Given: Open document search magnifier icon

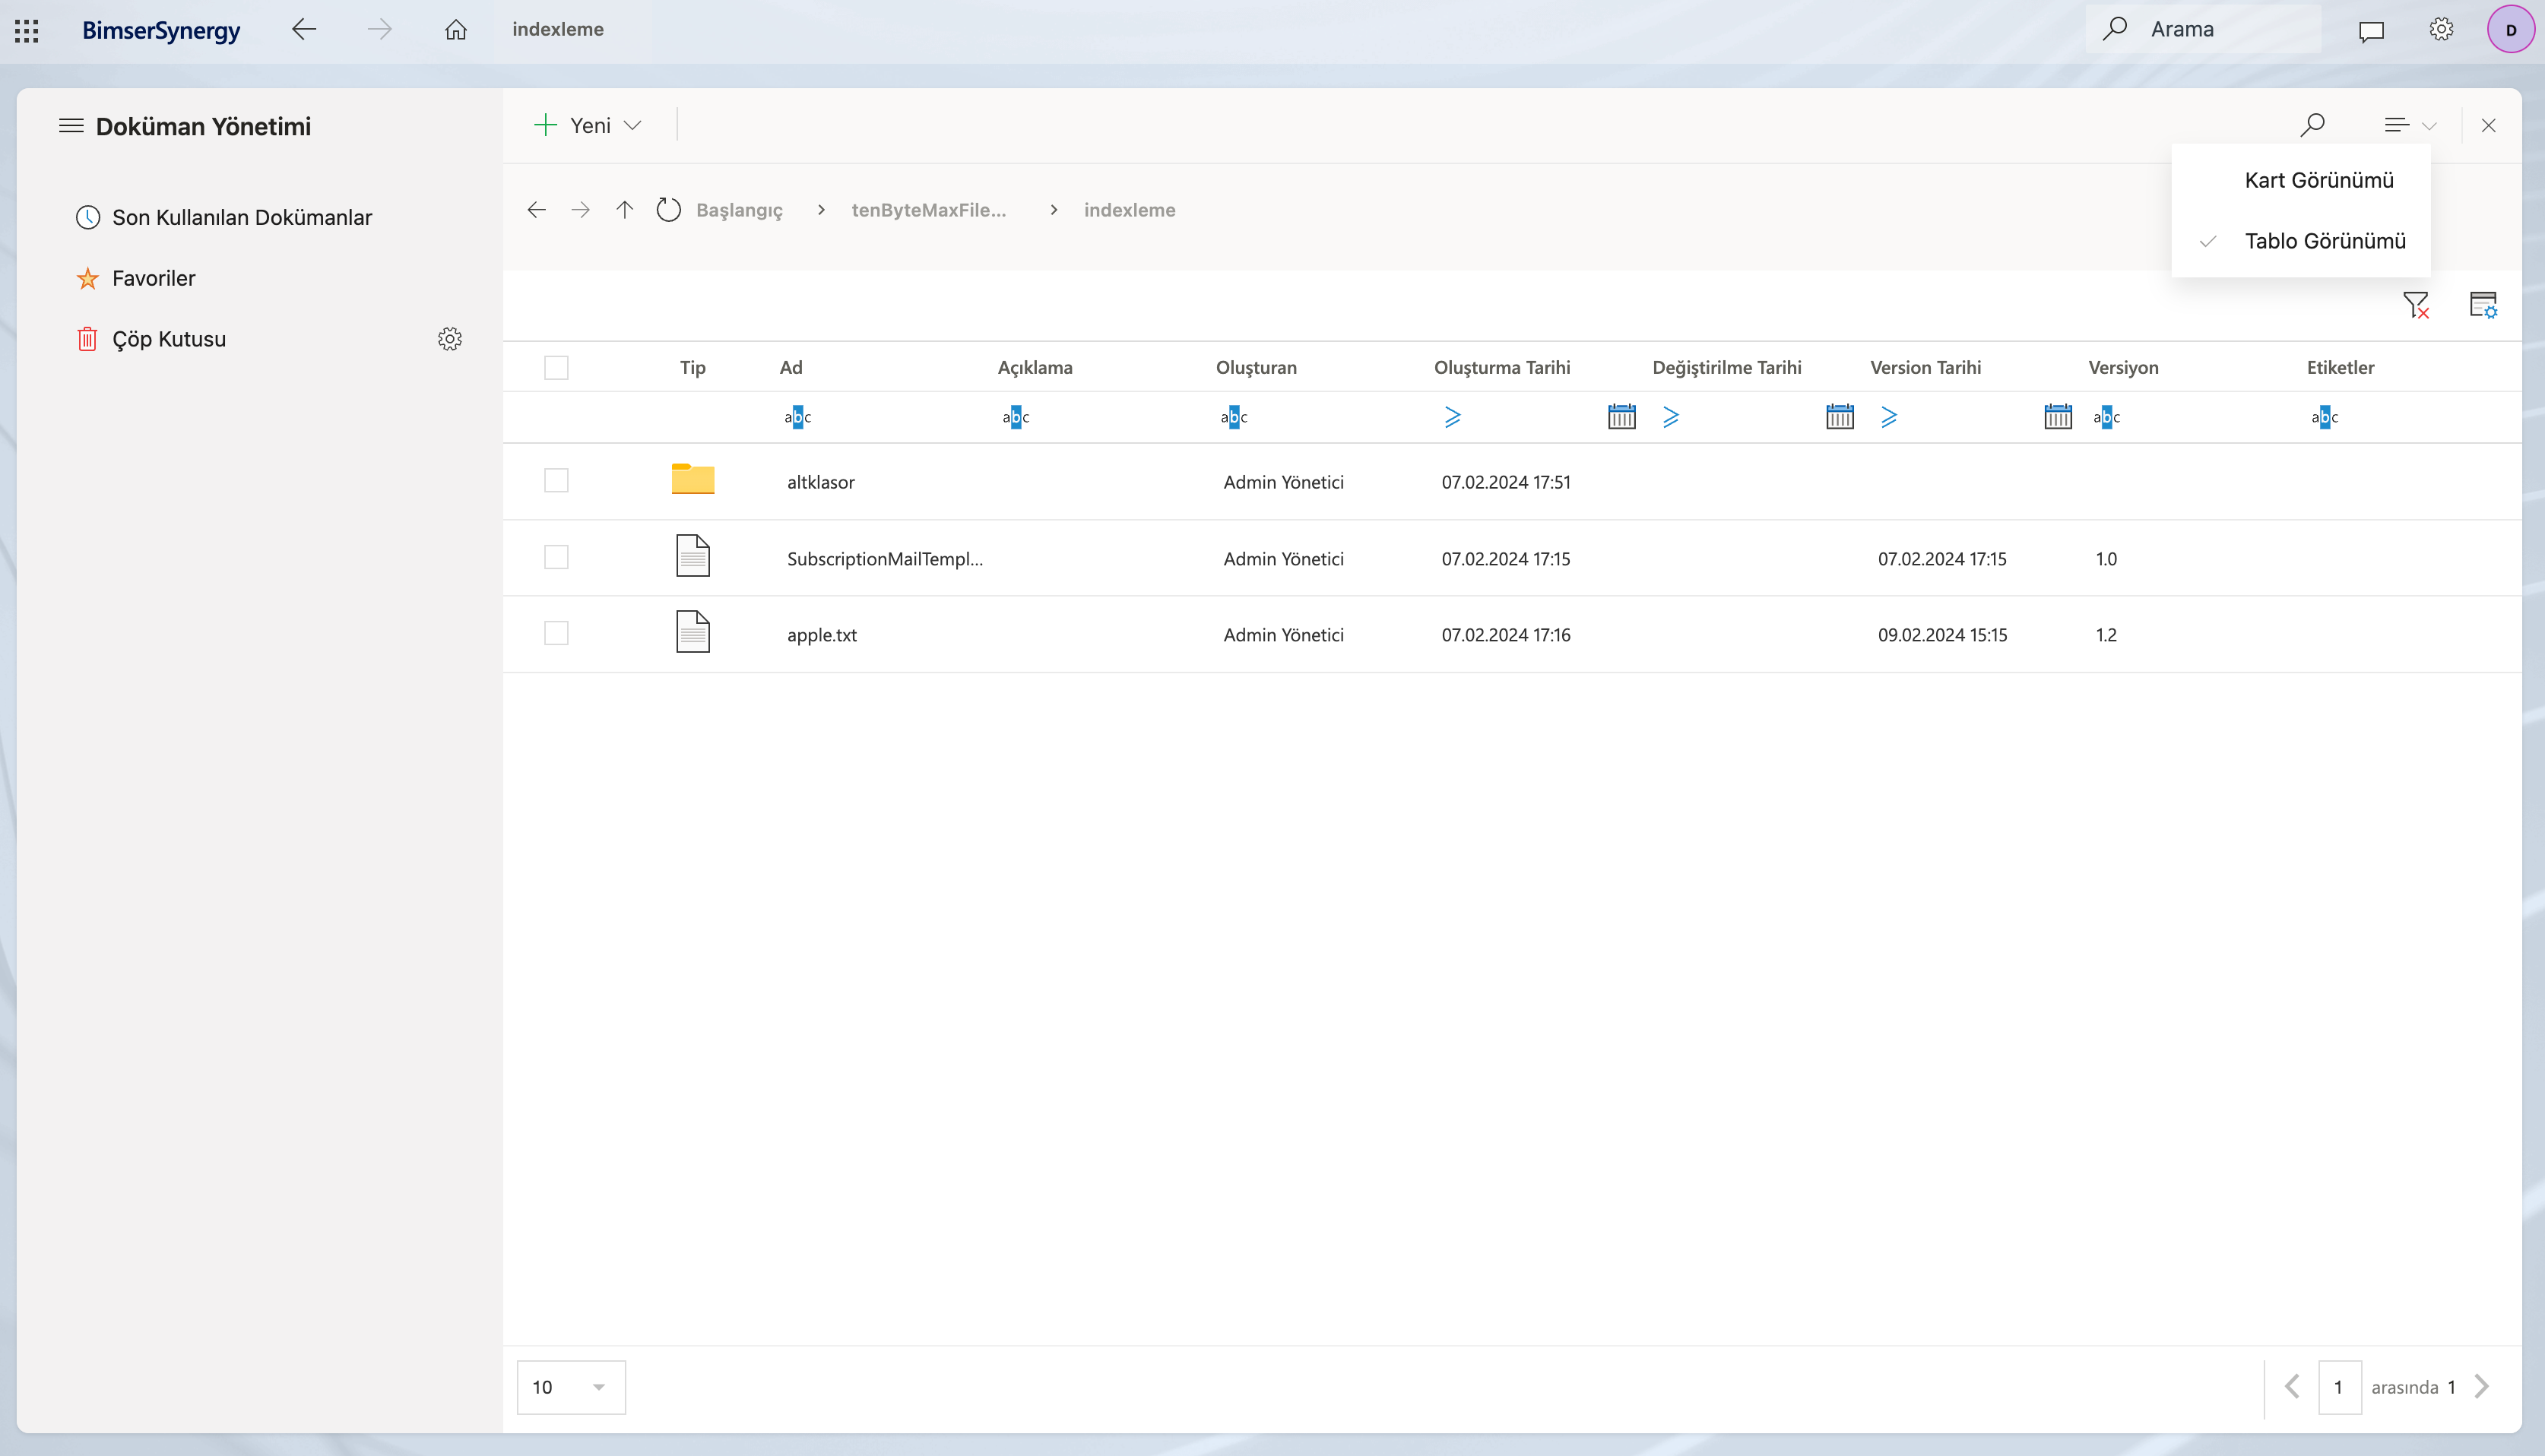Looking at the screenshot, I should (x=2312, y=125).
